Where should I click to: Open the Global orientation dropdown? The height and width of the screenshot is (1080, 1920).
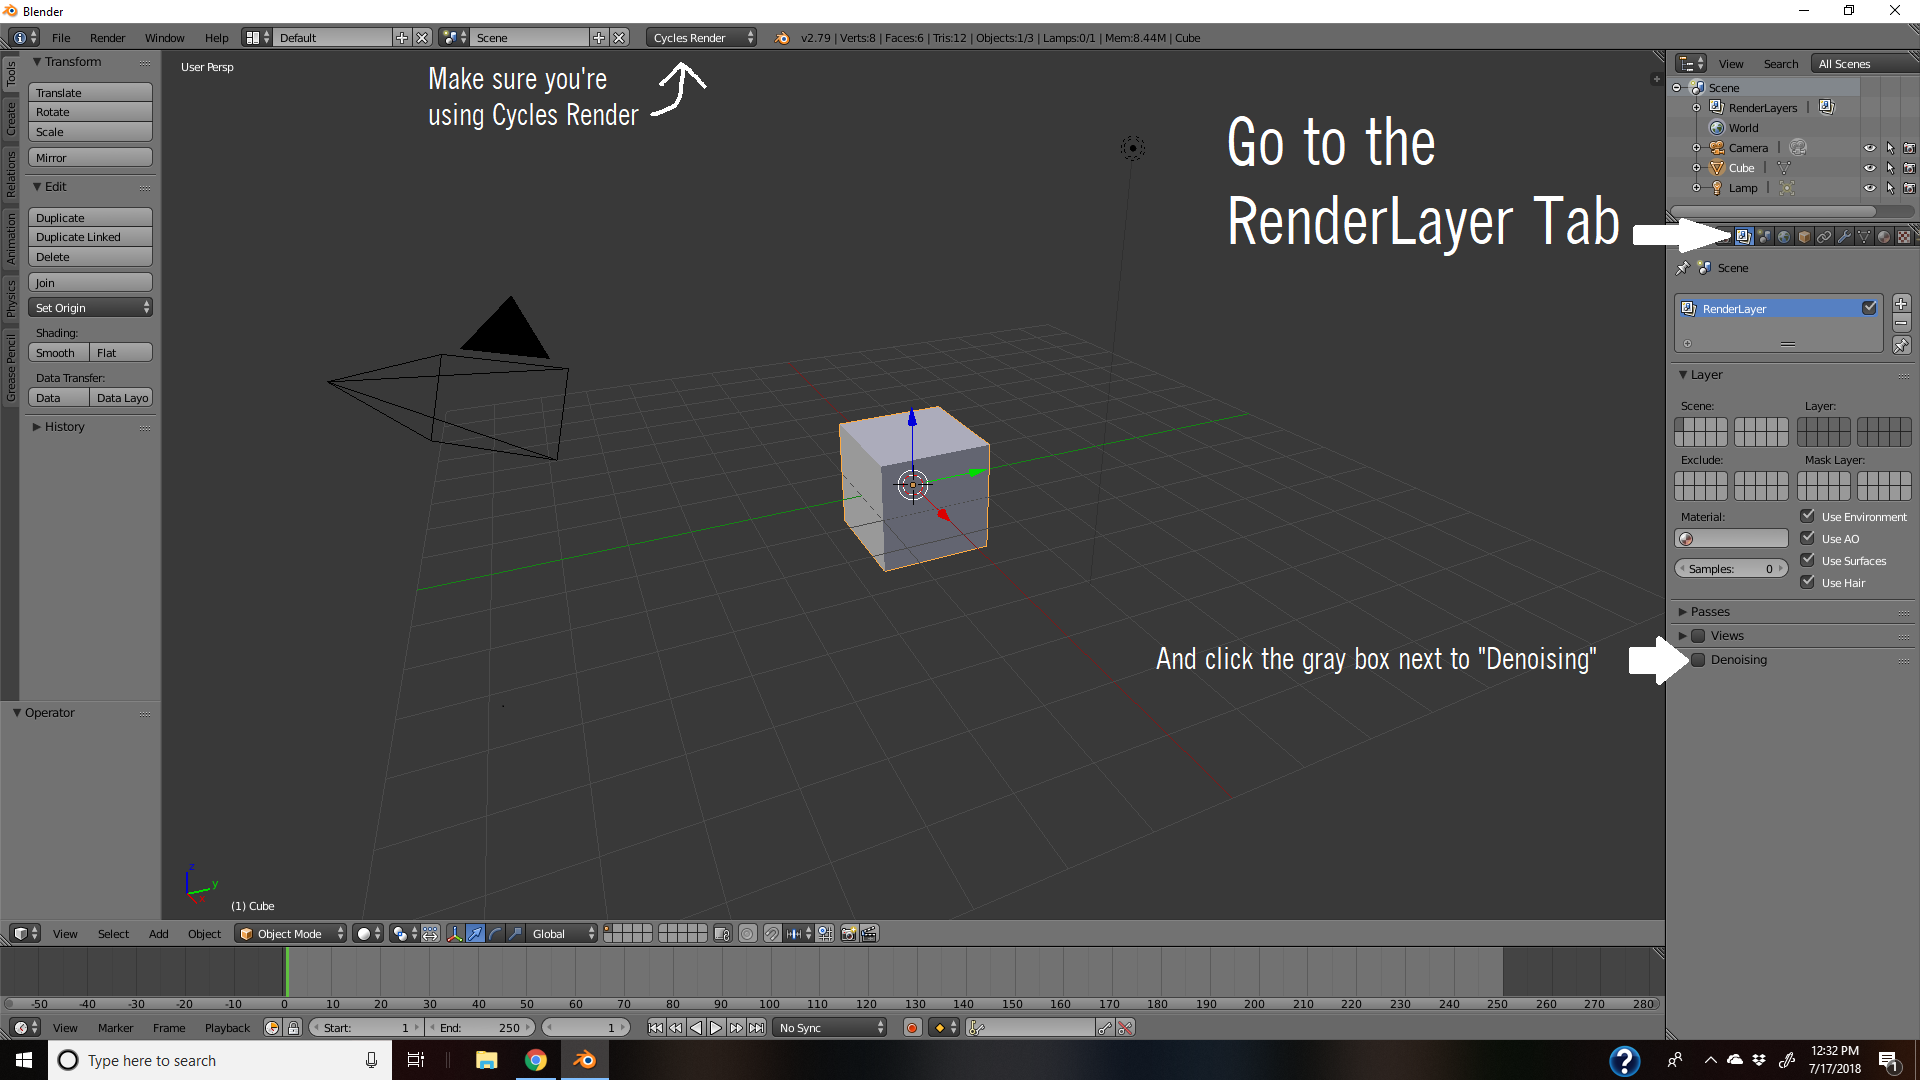[563, 933]
